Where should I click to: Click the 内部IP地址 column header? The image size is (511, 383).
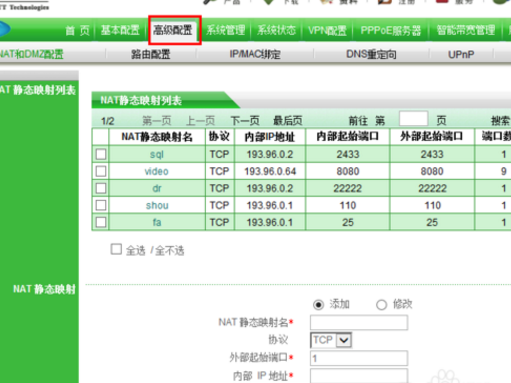tap(270, 137)
